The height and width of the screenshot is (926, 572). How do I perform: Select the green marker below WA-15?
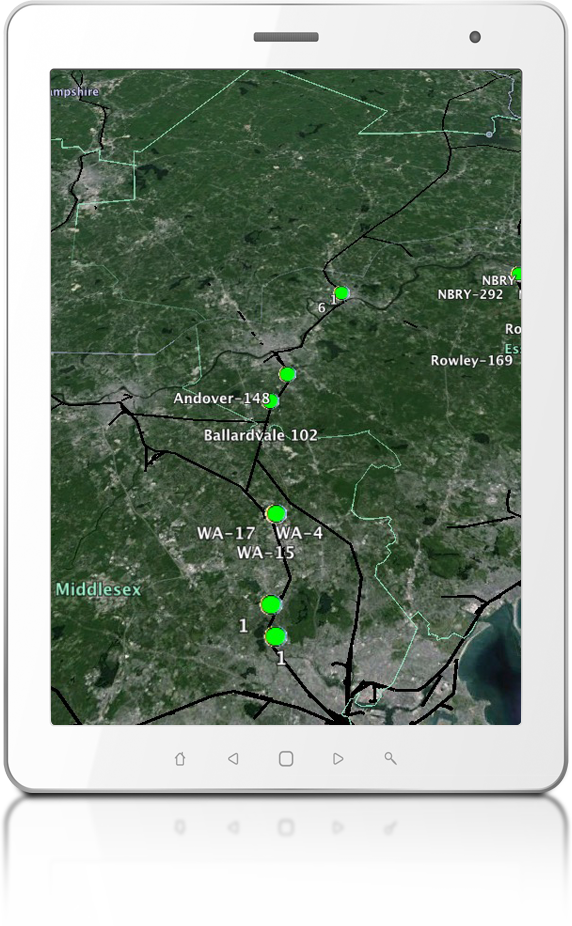coord(271,605)
